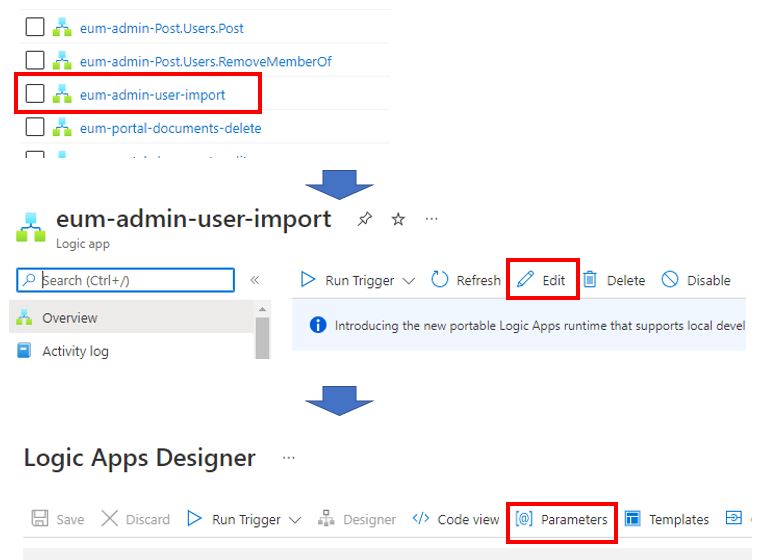
Task: Click inside the Search (Ctrl+/) field
Action: pos(125,280)
